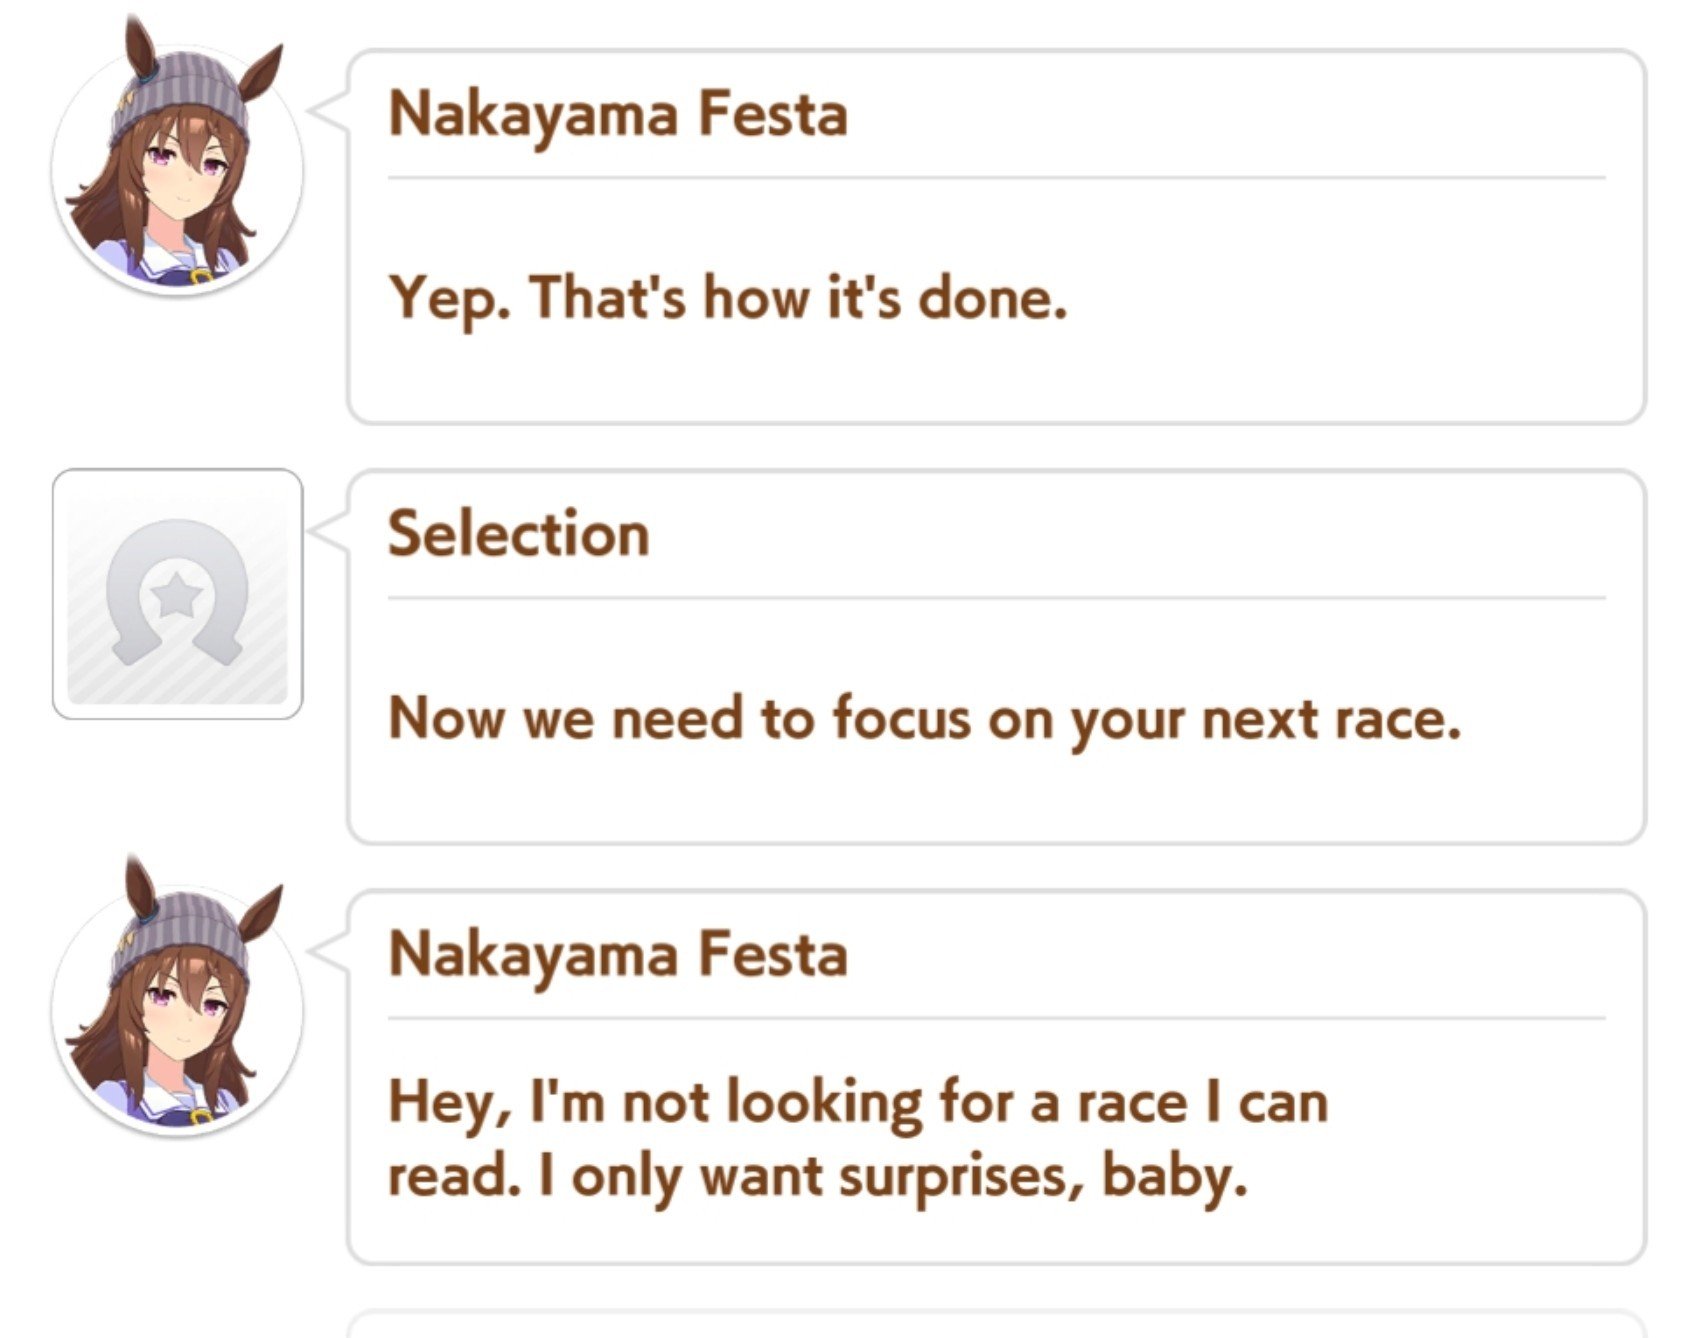
Task: Click the divider under the third bubble's name
Action: [x=997, y=1018]
